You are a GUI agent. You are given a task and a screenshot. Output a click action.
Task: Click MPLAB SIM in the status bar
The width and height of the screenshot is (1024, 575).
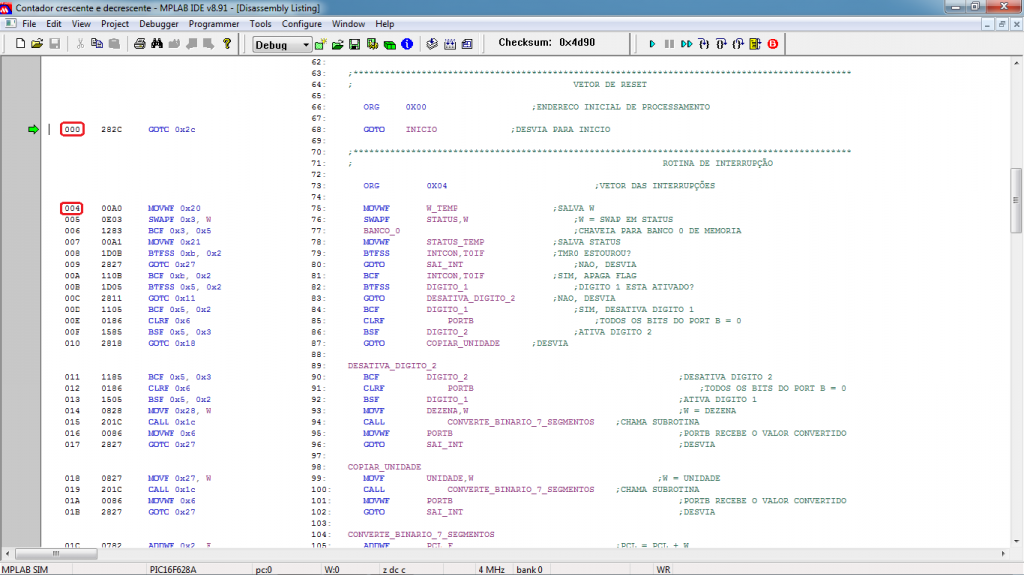pos(25,569)
